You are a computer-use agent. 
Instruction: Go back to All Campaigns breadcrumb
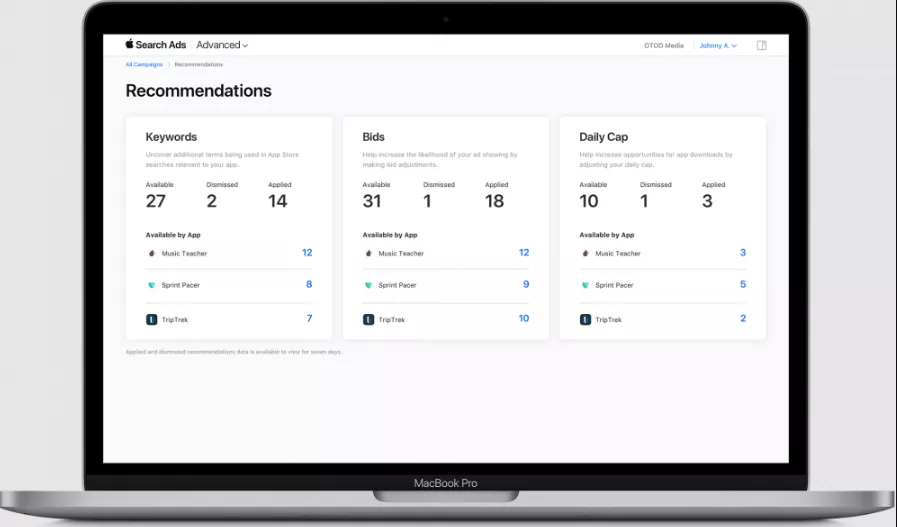pos(144,65)
